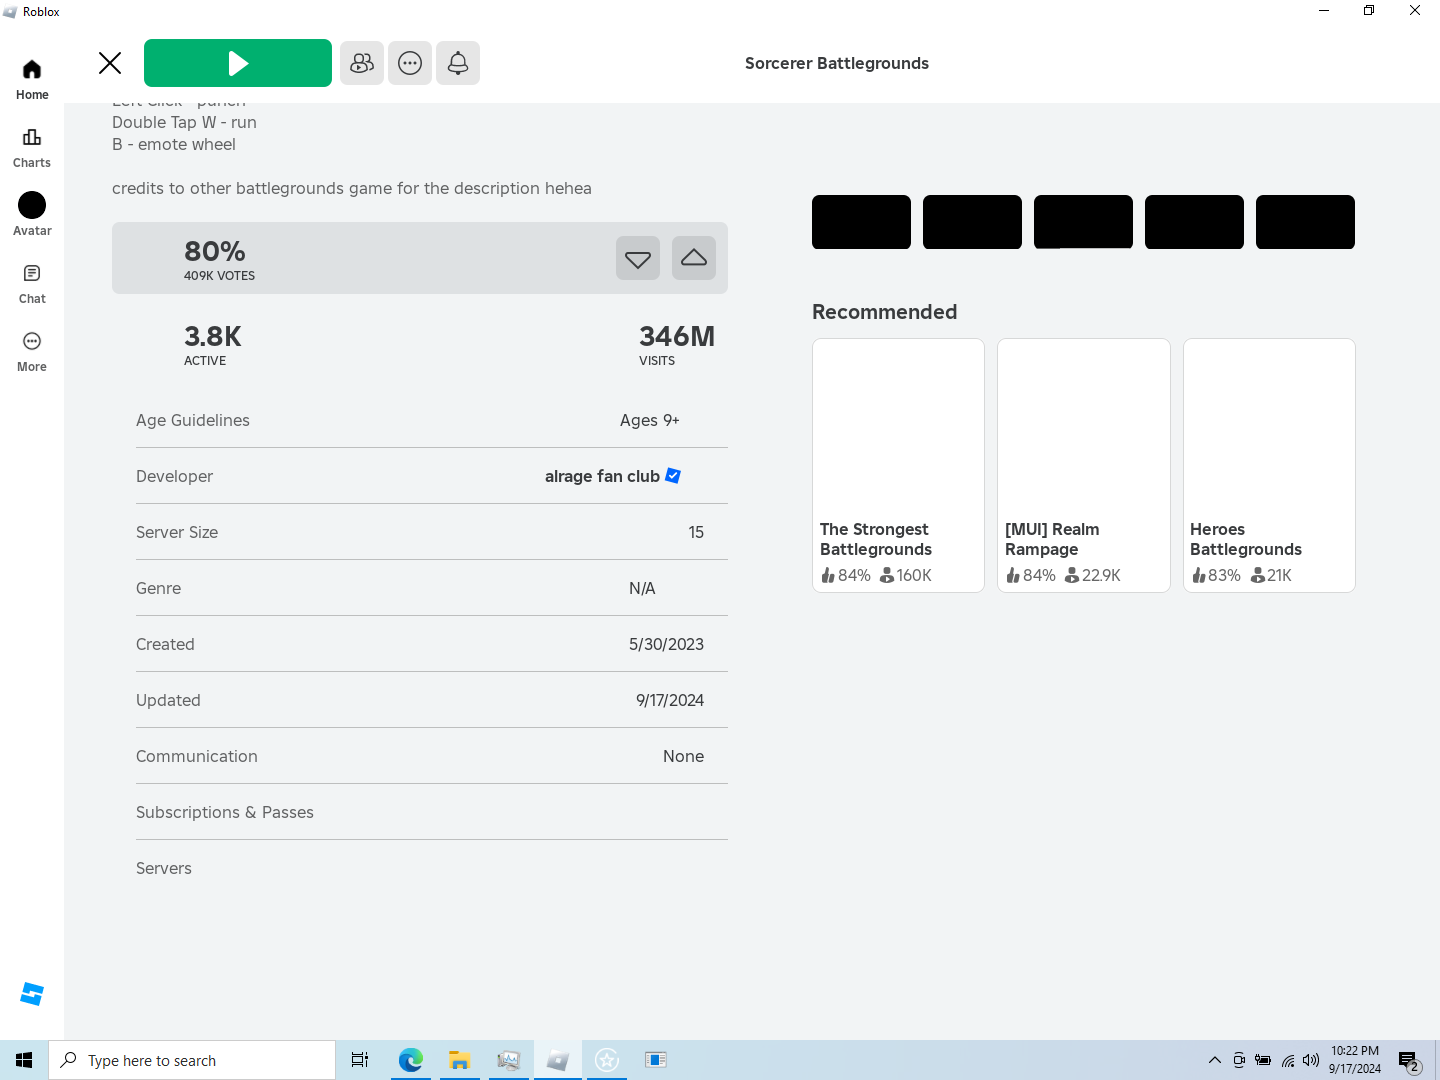Click the Meet Now icon in system tray
Image resolution: width=1440 pixels, height=1080 pixels.
(x=1239, y=1060)
